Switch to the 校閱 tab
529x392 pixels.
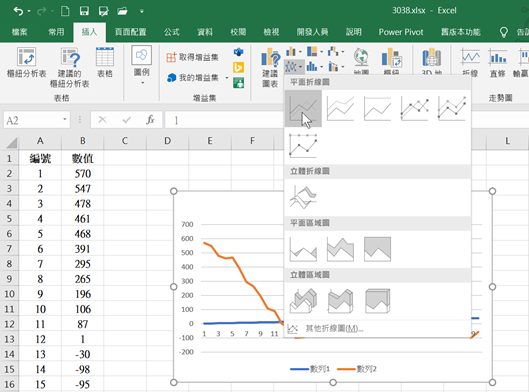coord(238,32)
